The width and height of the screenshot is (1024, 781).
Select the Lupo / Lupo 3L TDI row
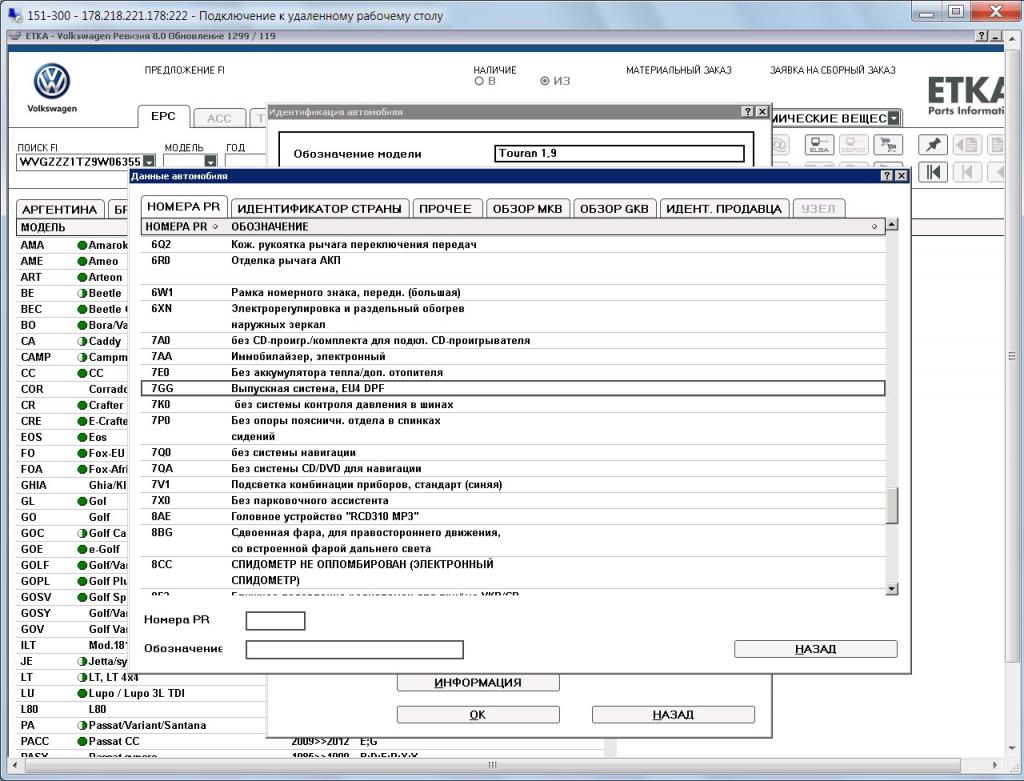140,693
